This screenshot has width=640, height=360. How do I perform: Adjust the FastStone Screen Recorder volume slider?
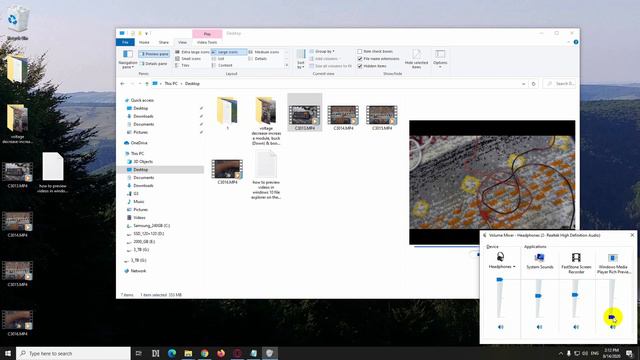click(x=575, y=295)
